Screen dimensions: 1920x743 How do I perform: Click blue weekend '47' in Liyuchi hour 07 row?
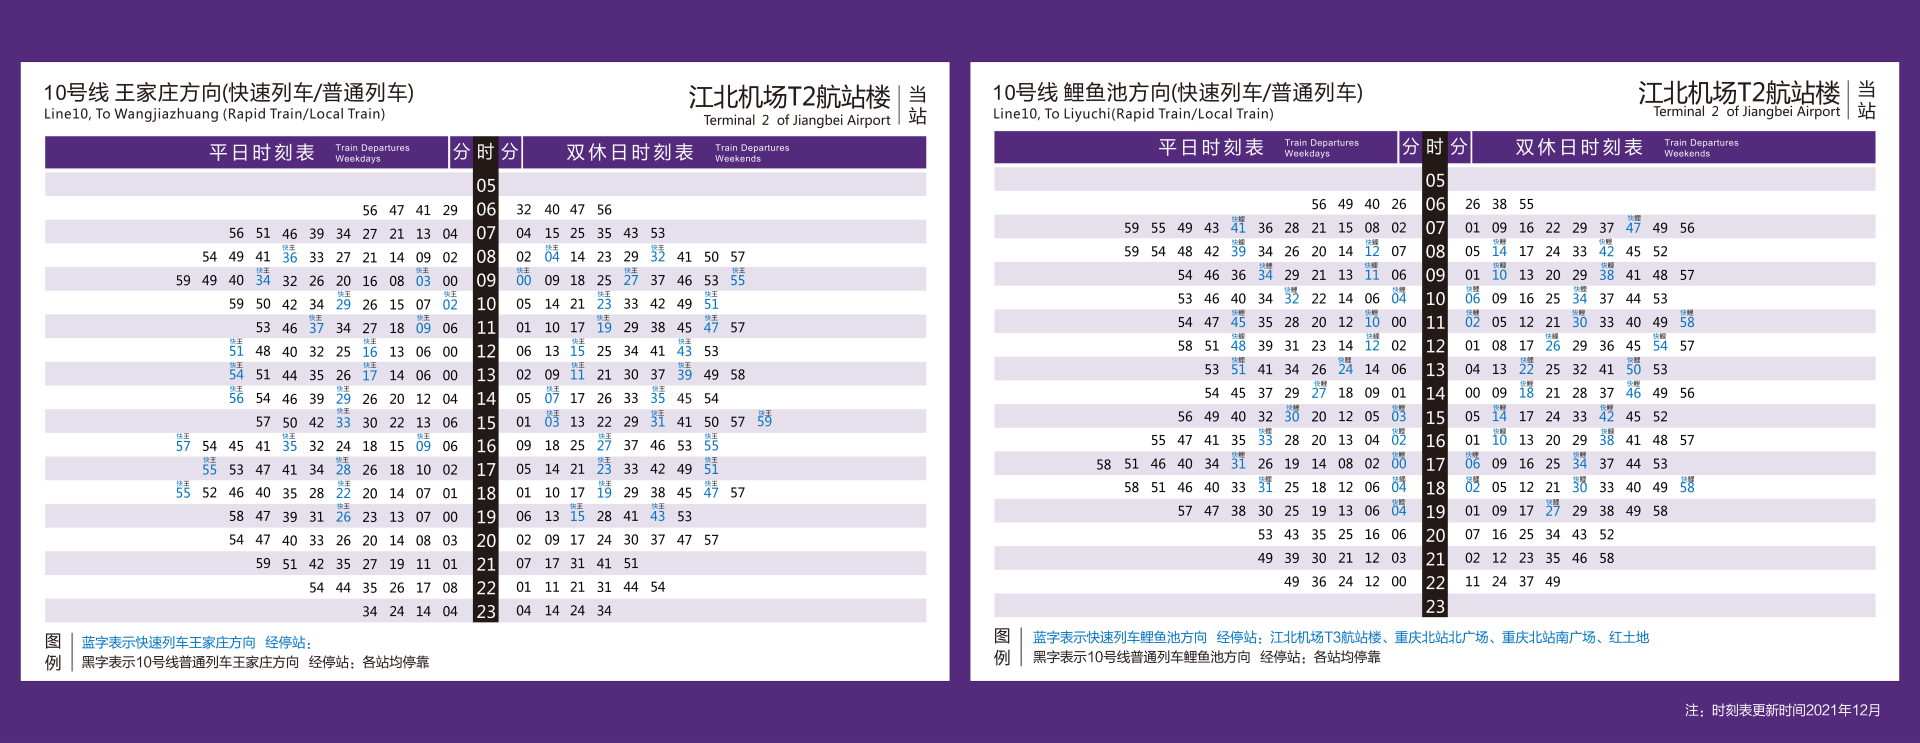pyautogui.click(x=1633, y=227)
